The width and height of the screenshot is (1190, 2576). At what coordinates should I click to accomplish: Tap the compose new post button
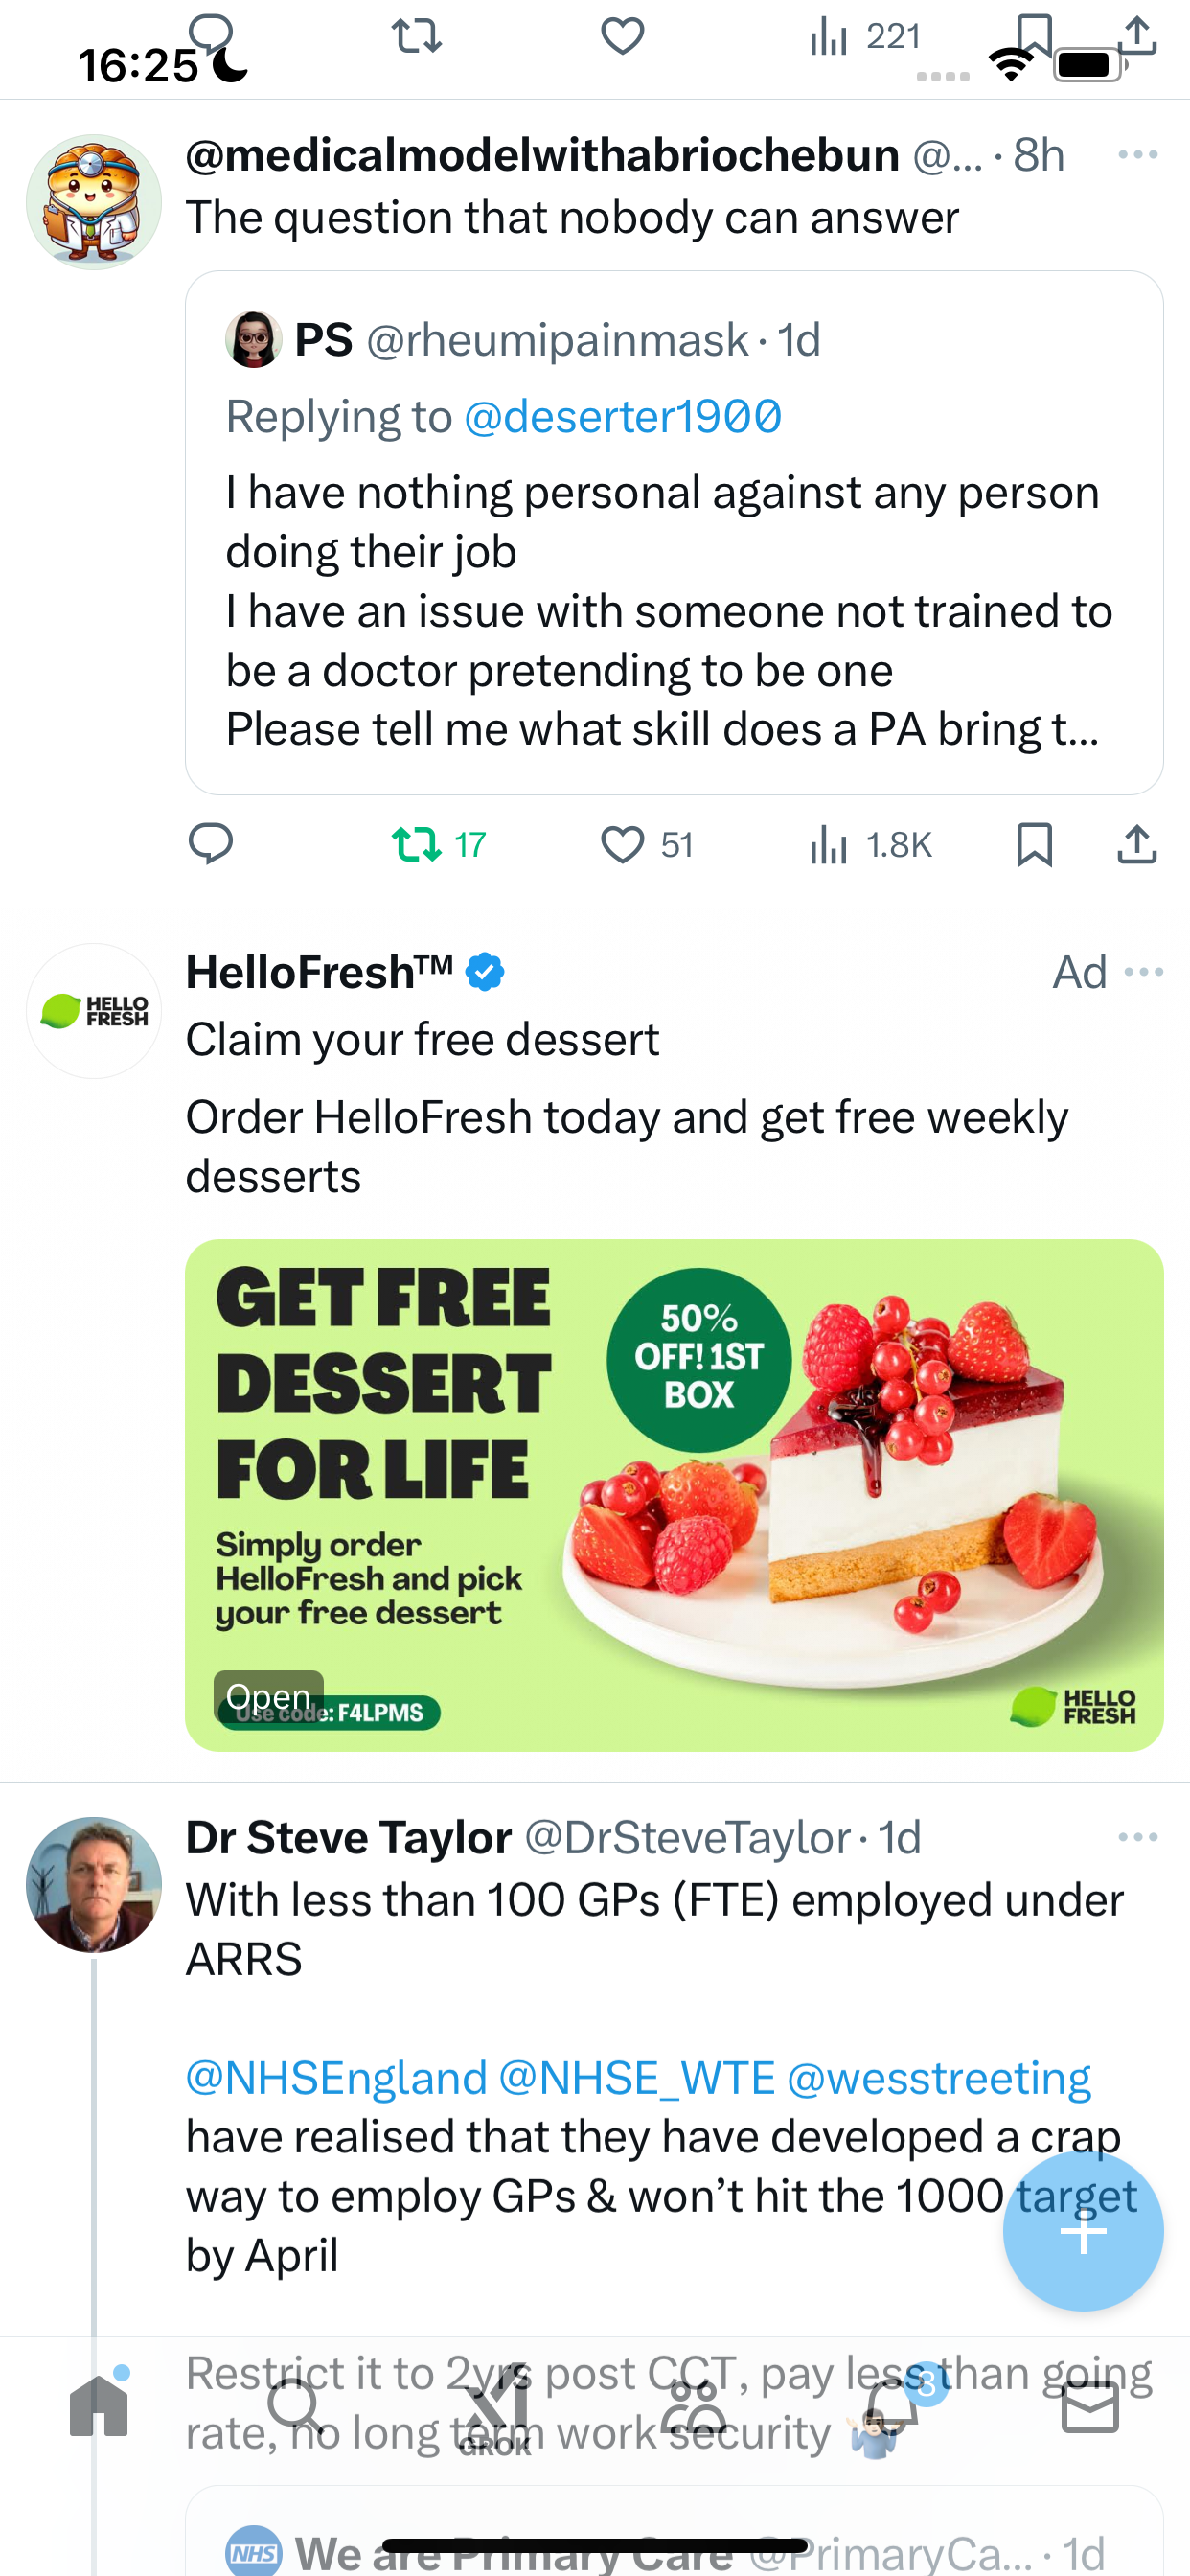click(x=1083, y=2231)
